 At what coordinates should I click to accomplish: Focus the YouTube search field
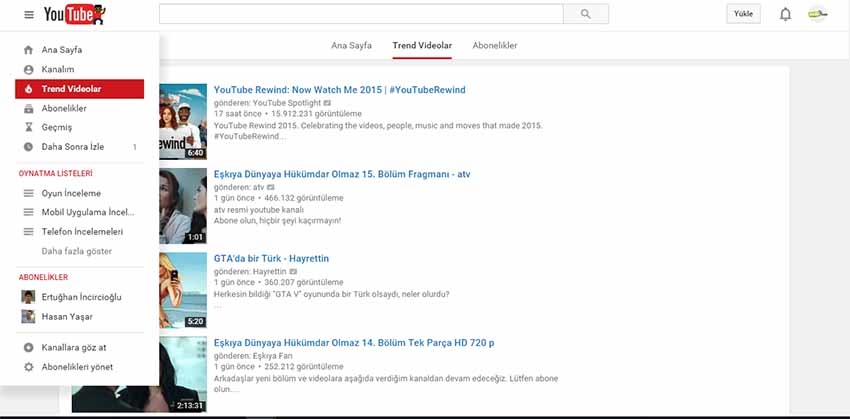[360, 14]
